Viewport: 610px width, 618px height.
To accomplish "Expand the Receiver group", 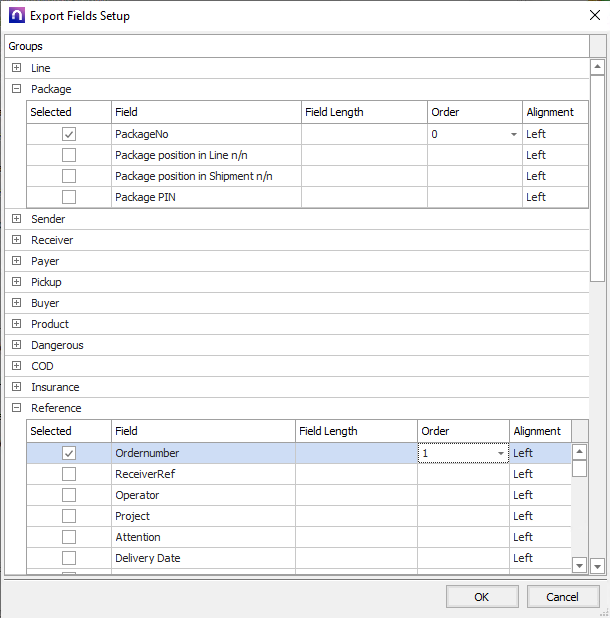I will (x=16, y=240).
